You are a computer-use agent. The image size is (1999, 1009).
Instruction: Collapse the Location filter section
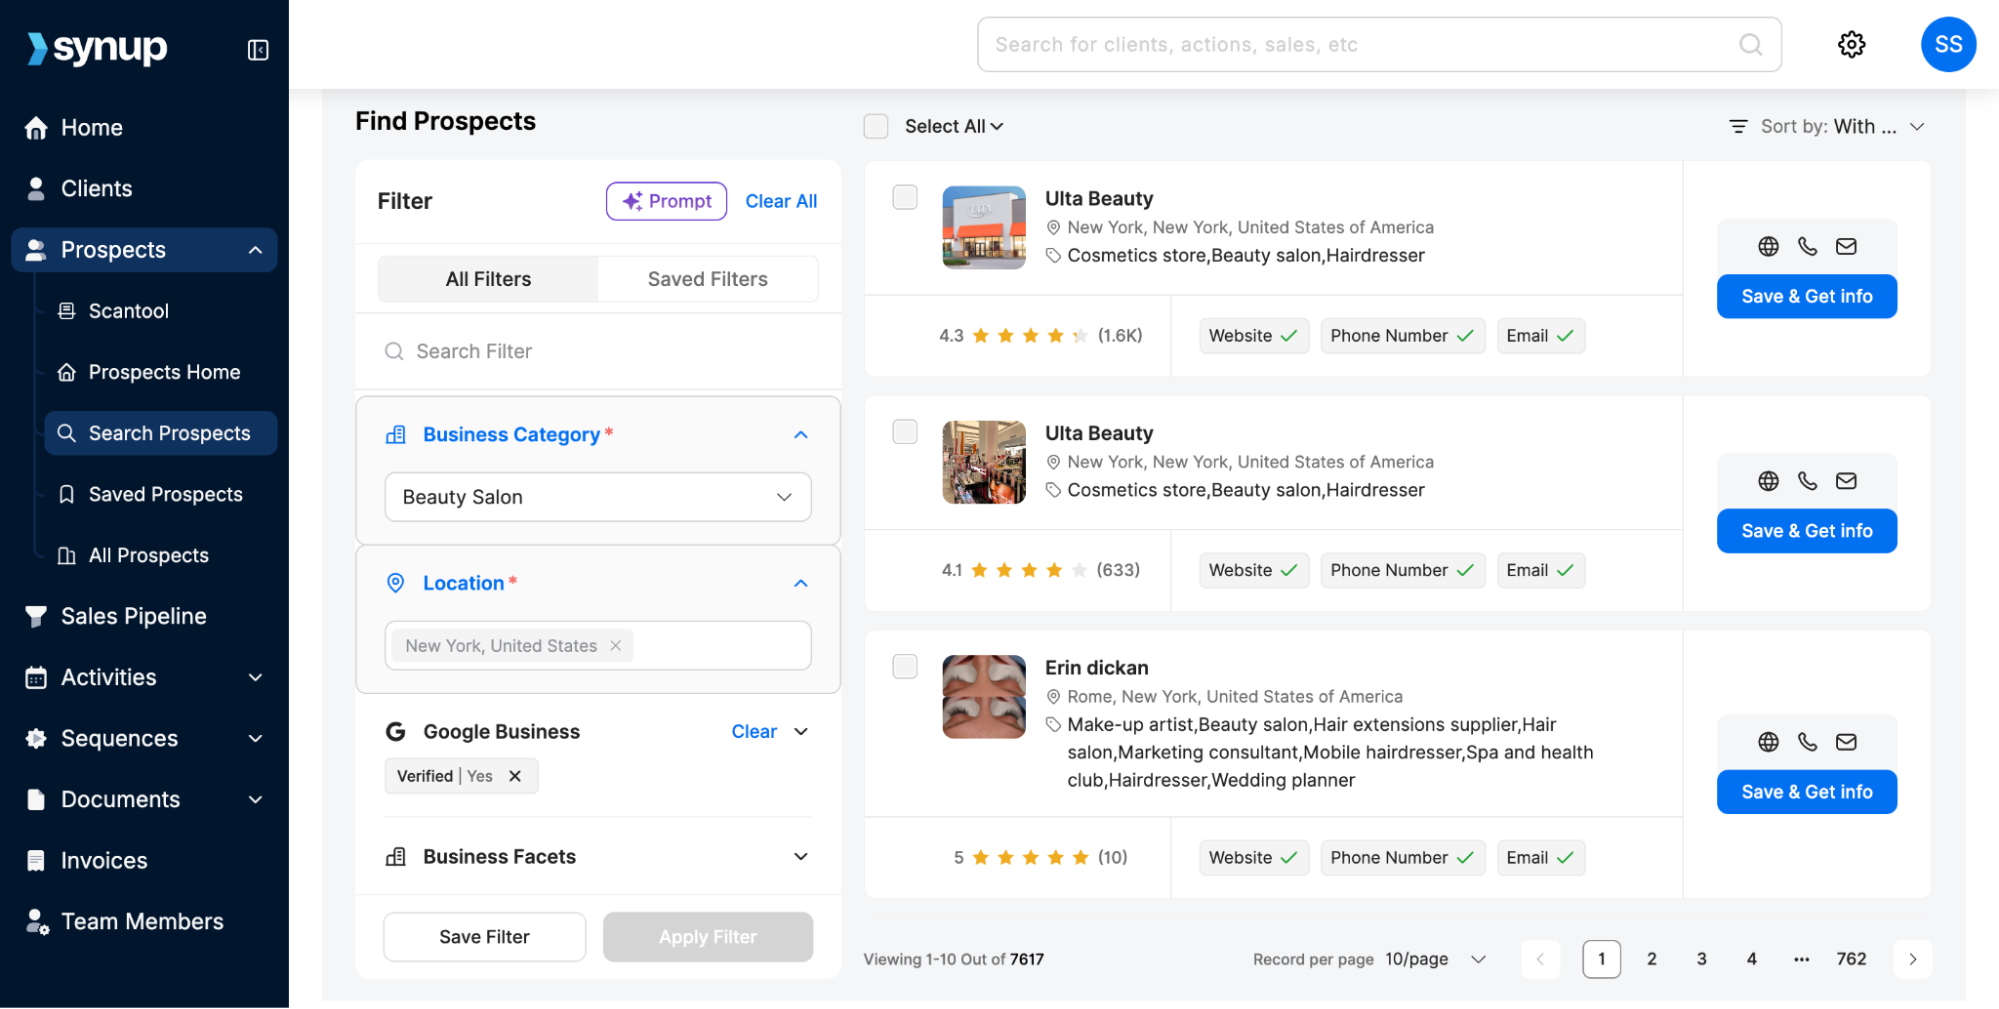(x=800, y=583)
